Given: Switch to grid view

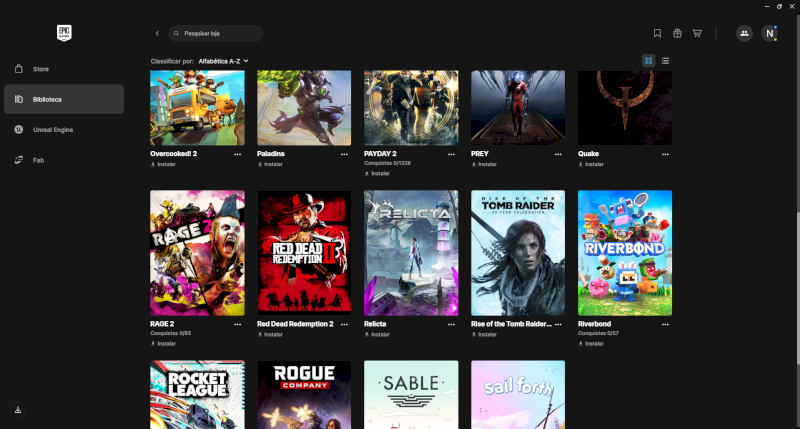Looking at the screenshot, I should [648, 61].
